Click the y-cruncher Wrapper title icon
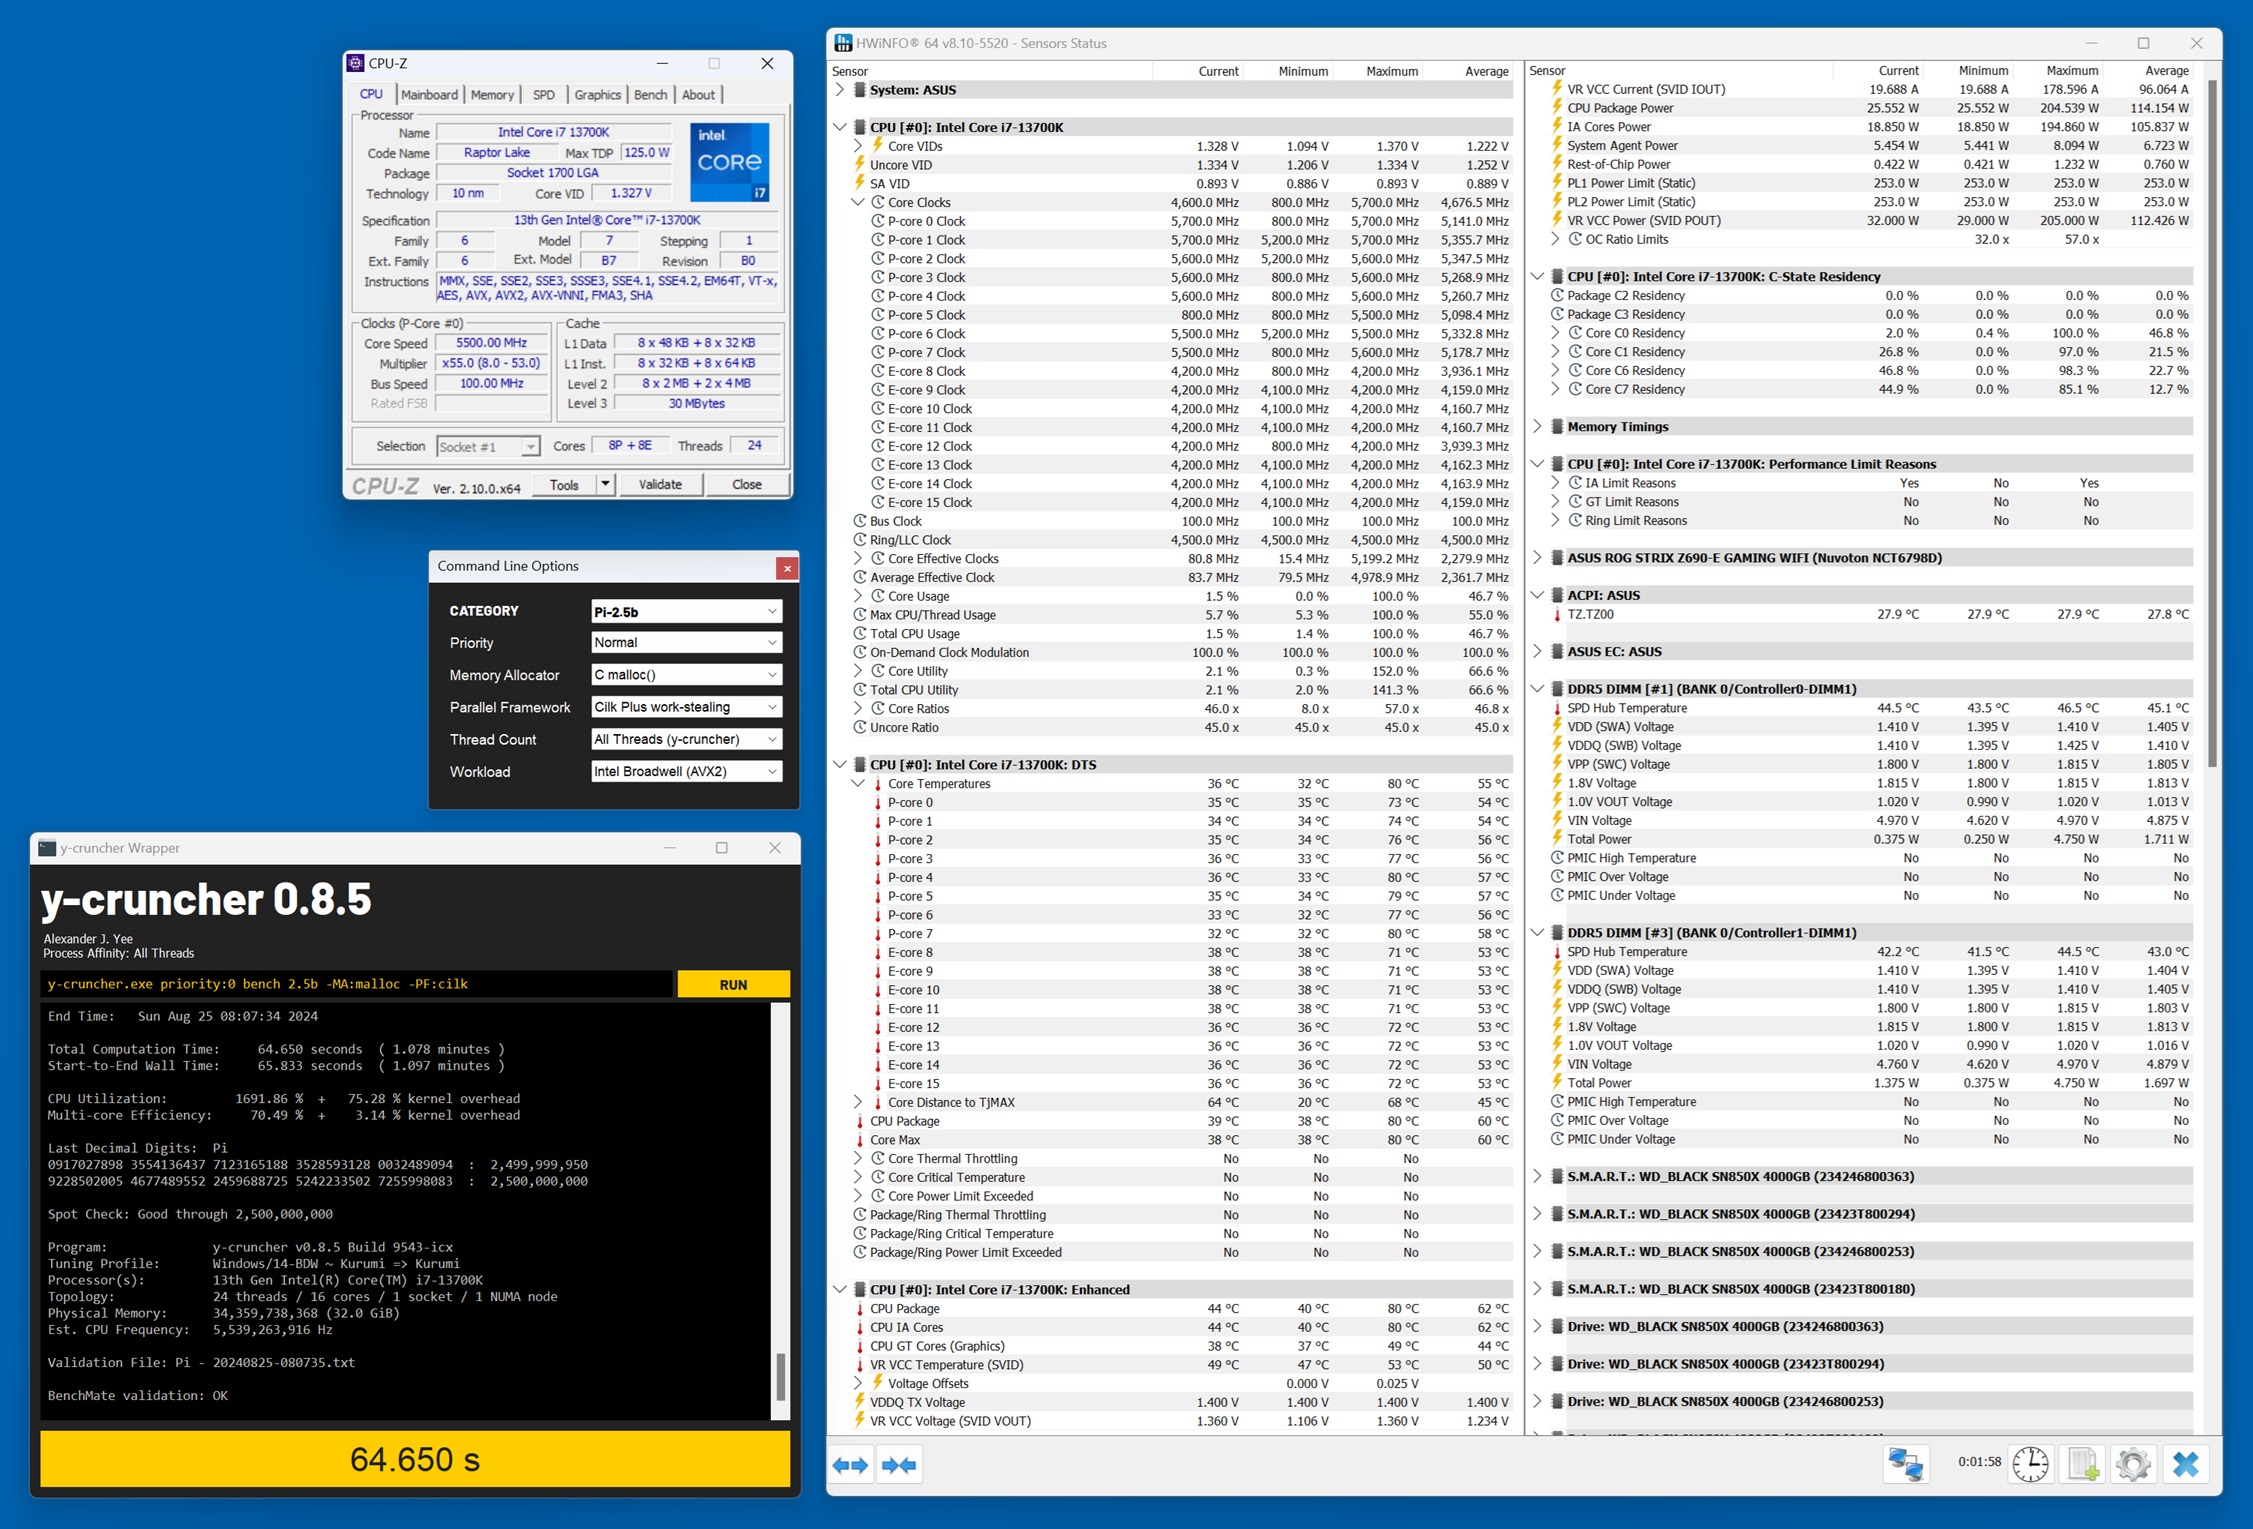 tap(47, 848)
